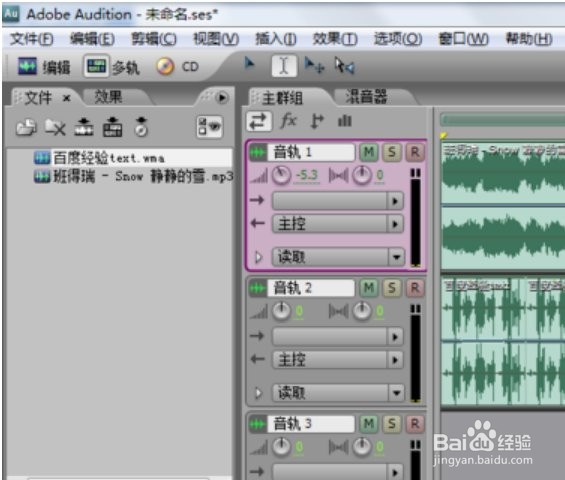Switch to Edit view icon
Image resolution: width=565 pixels, height=480 pixels.
point(27,66)
